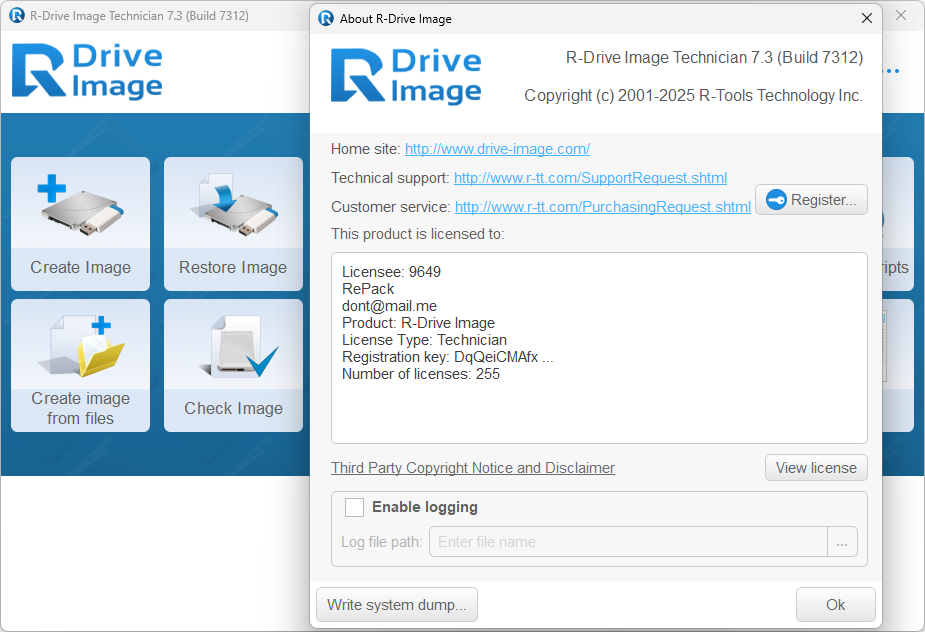Click the 'Registration key: DqQeiCMAfx ...' line
This screenshot has width=925, height=632.
[x=447, y=357]
